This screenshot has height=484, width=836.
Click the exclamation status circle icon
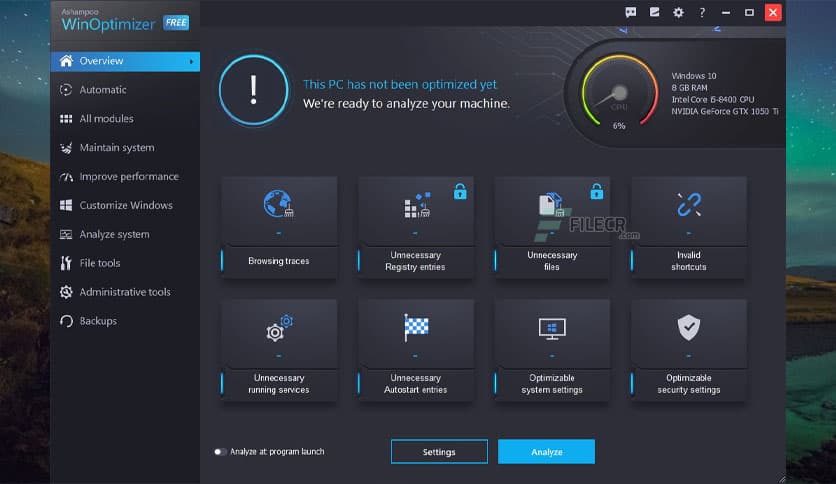[x=254, y=90]
